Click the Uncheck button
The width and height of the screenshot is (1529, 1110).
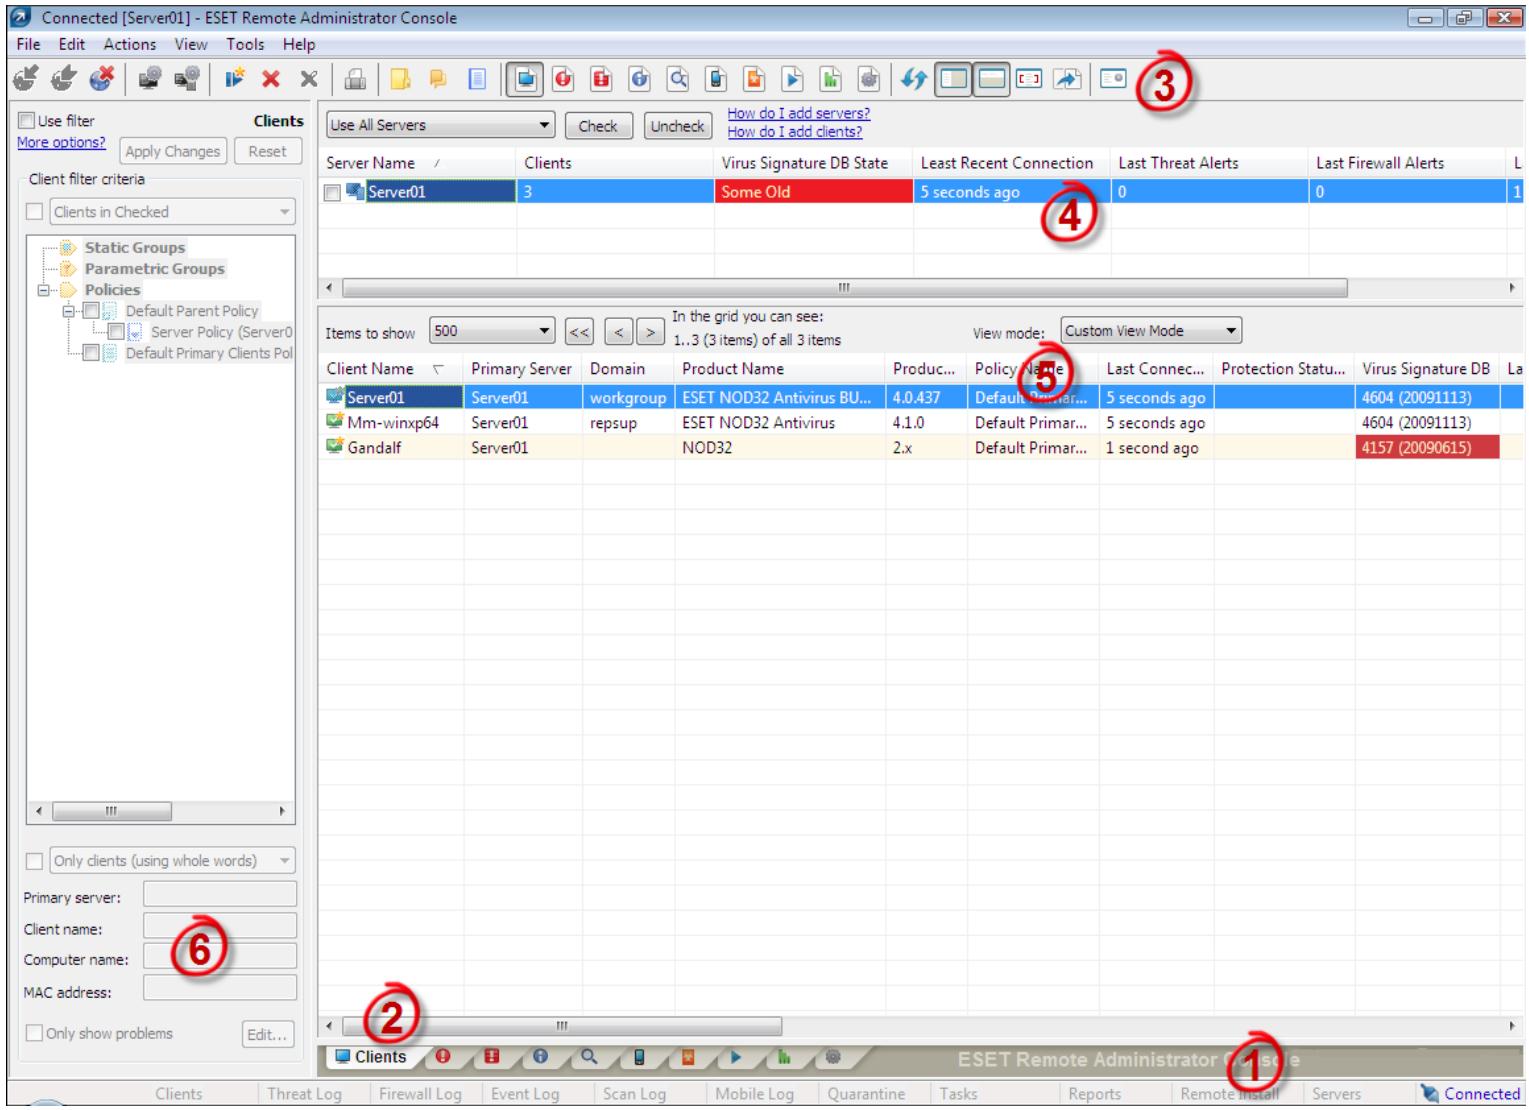[677, 126]
